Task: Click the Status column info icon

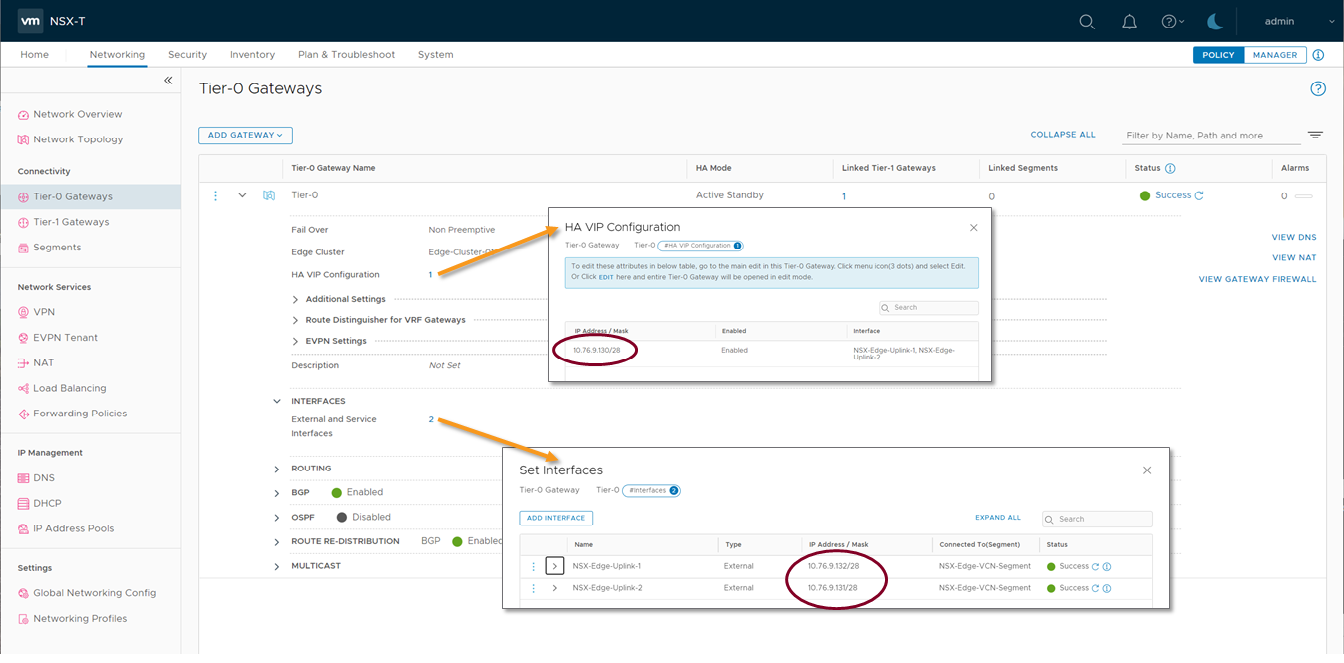Action: tap(1170, 168)
